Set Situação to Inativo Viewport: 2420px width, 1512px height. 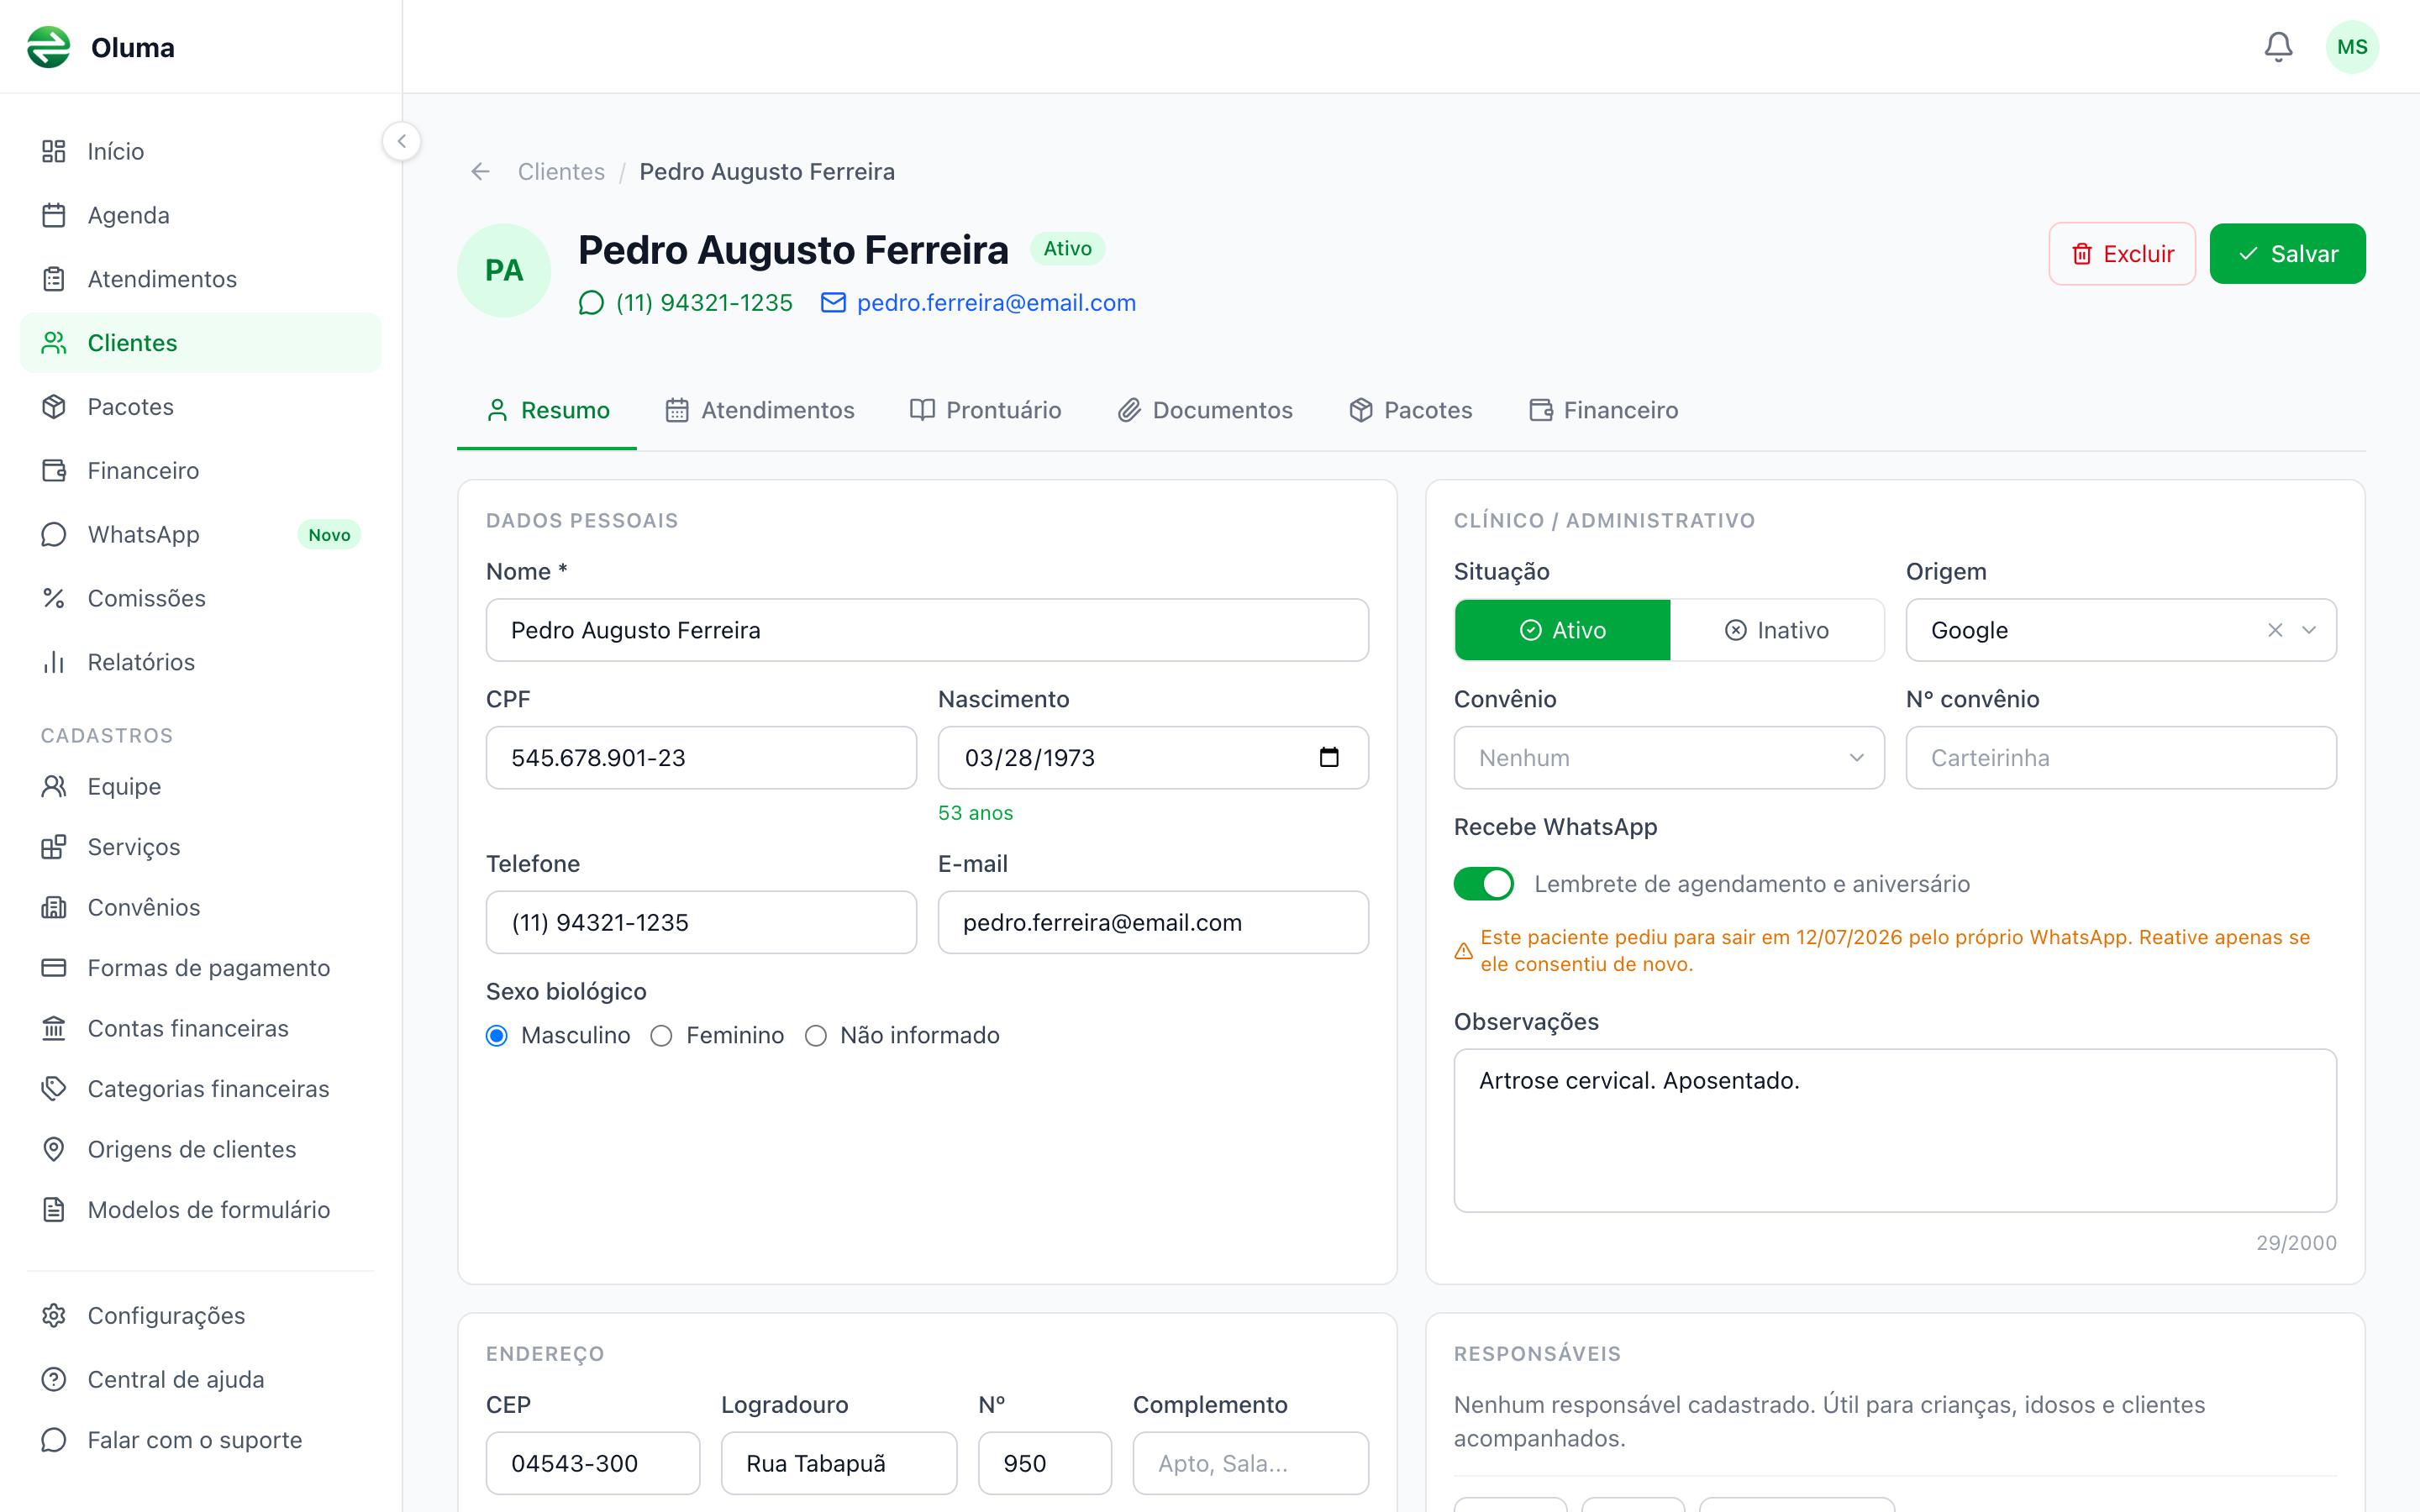1777,630
